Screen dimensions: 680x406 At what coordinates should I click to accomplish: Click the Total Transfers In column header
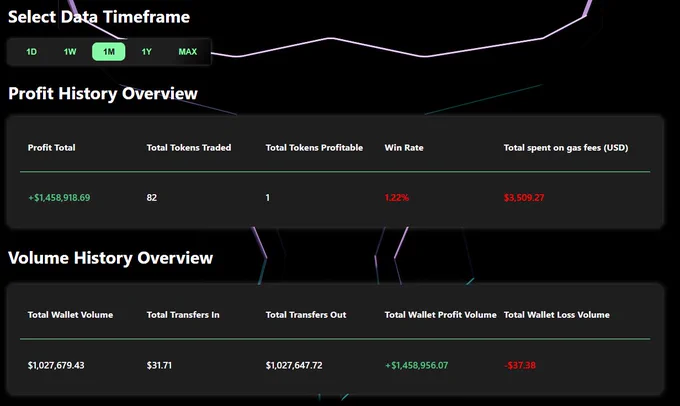point(183,315)
